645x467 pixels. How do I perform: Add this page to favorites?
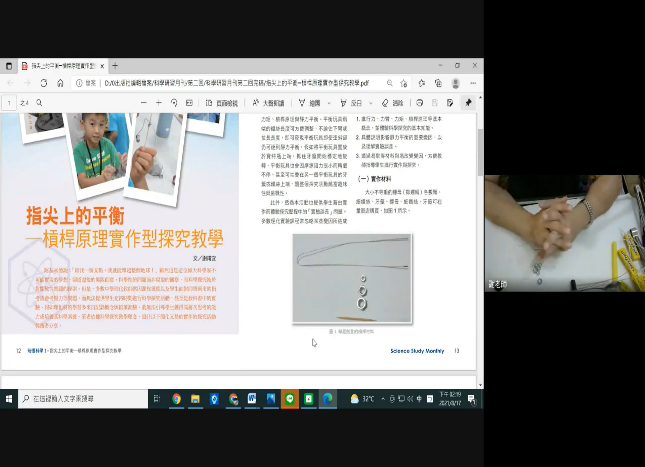tap(404, 83)
